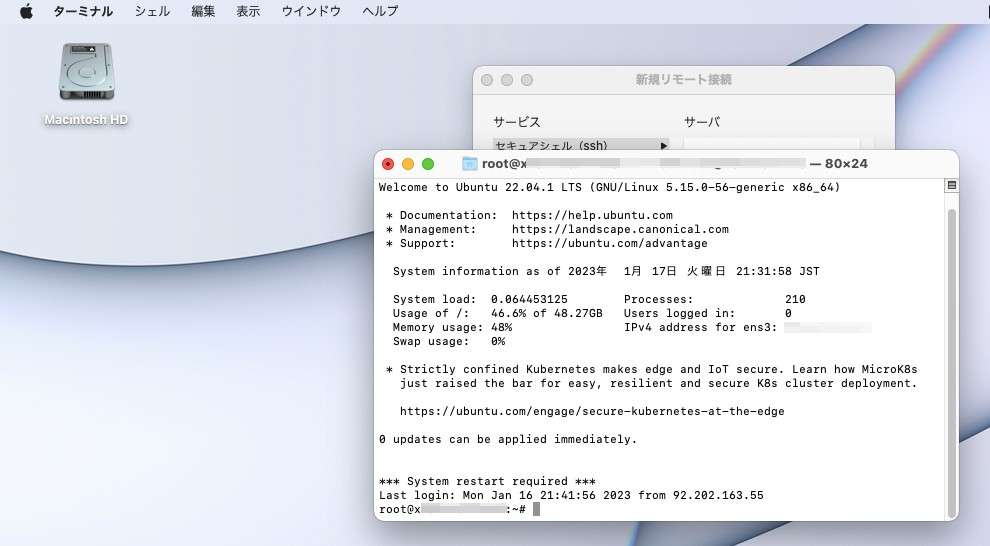Click the サービス column heading
990x546 pixels.
coord(516,122)
